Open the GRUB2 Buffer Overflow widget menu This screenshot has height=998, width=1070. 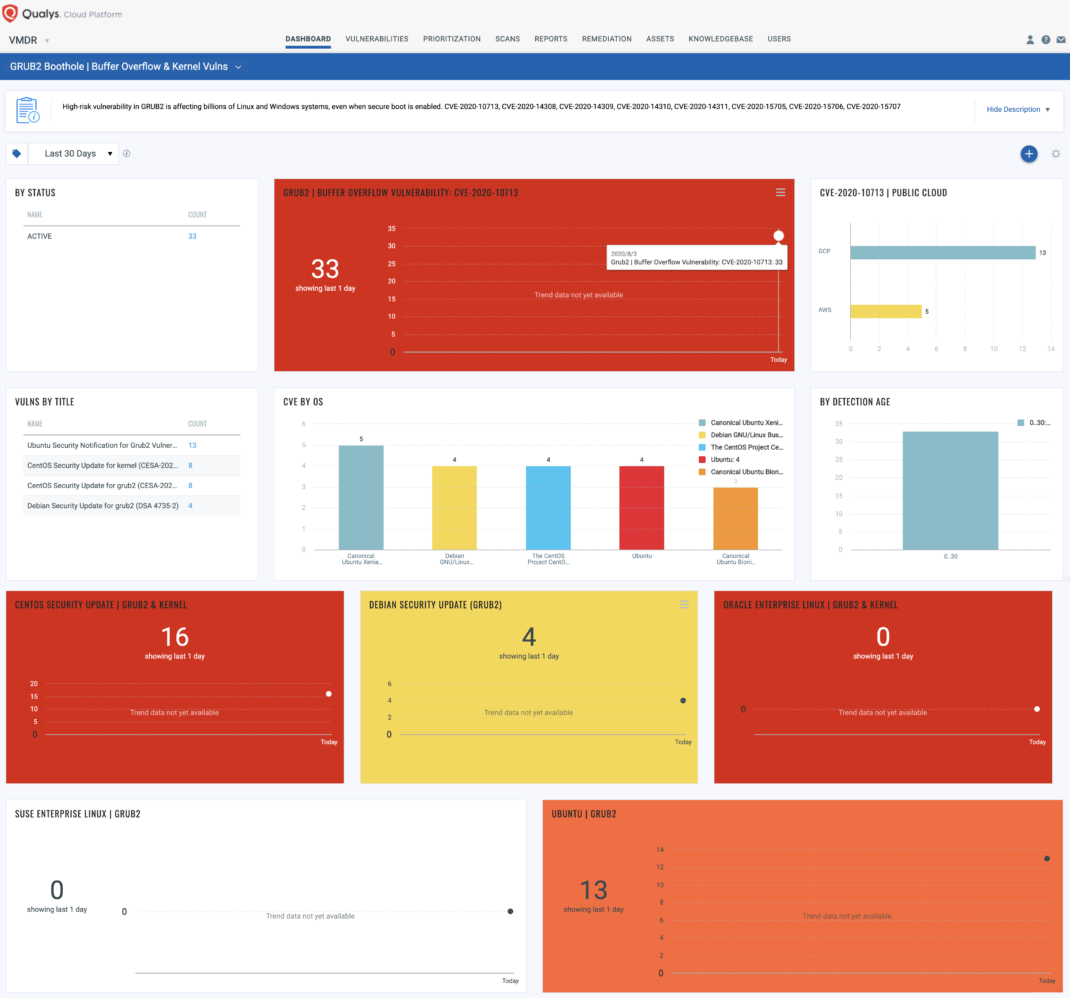tap(781, 192)
